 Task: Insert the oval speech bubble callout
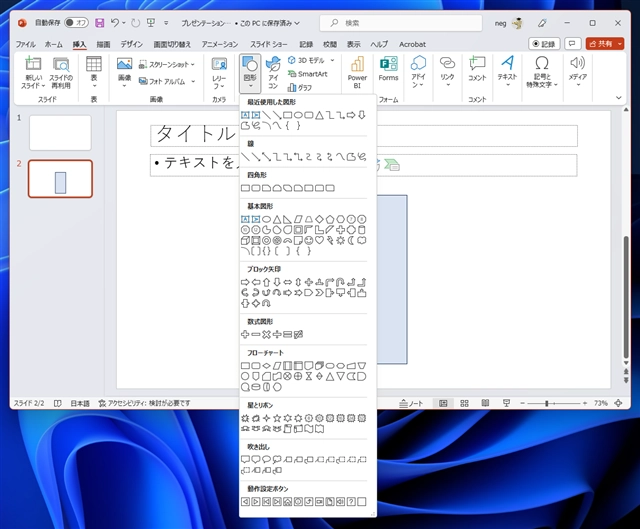pyautogui.click(x=267, y=460)
